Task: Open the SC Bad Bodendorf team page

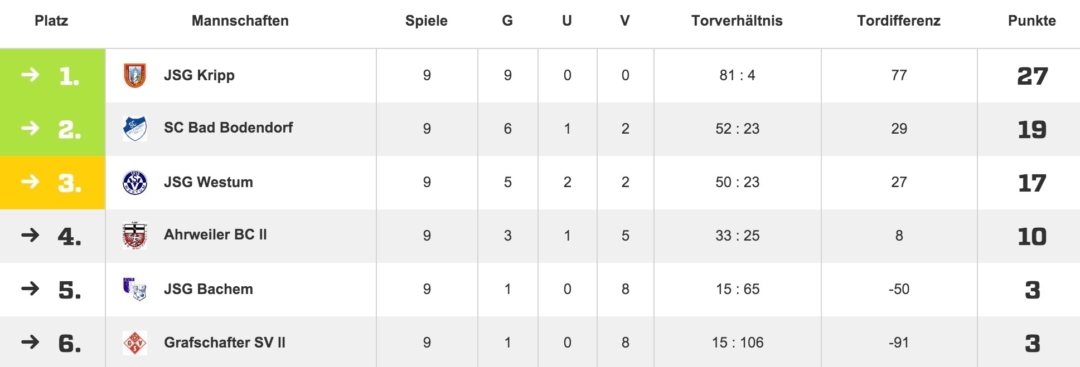Action: [x=228, y=128]
